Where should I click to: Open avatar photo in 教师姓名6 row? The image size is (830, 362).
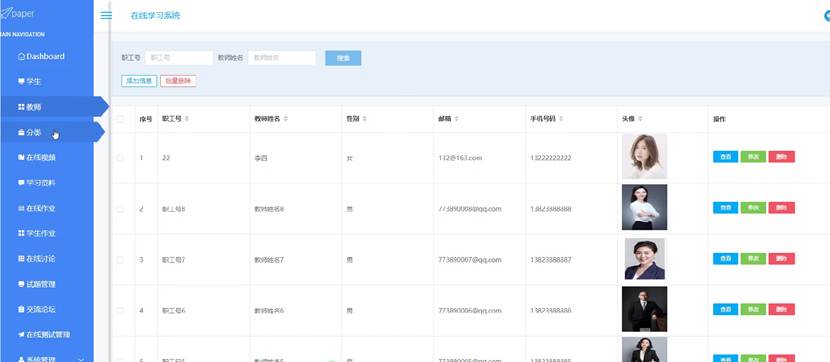pos(644,309)
